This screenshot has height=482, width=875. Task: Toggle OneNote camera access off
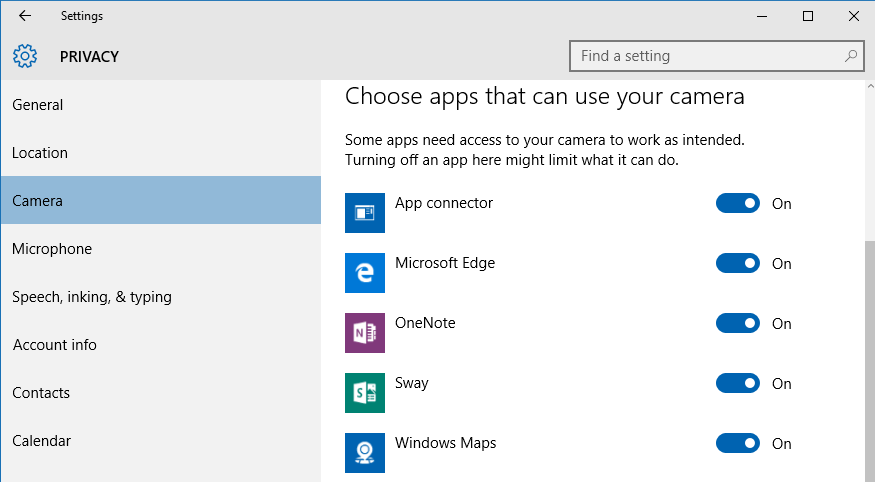coord(738,324)
